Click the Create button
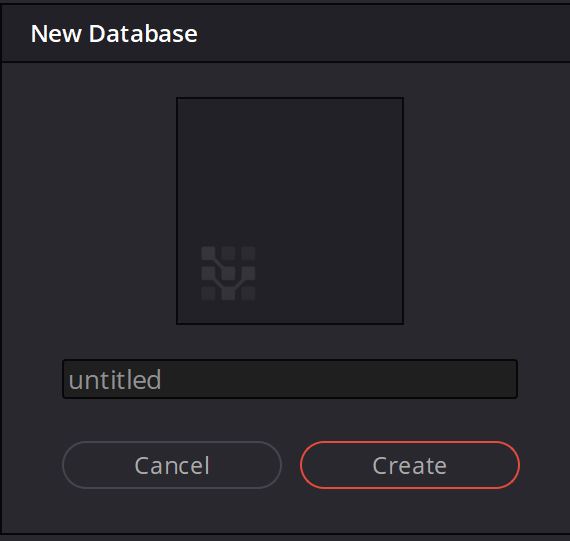Screen dimensions: 570x541 (410, 465)
